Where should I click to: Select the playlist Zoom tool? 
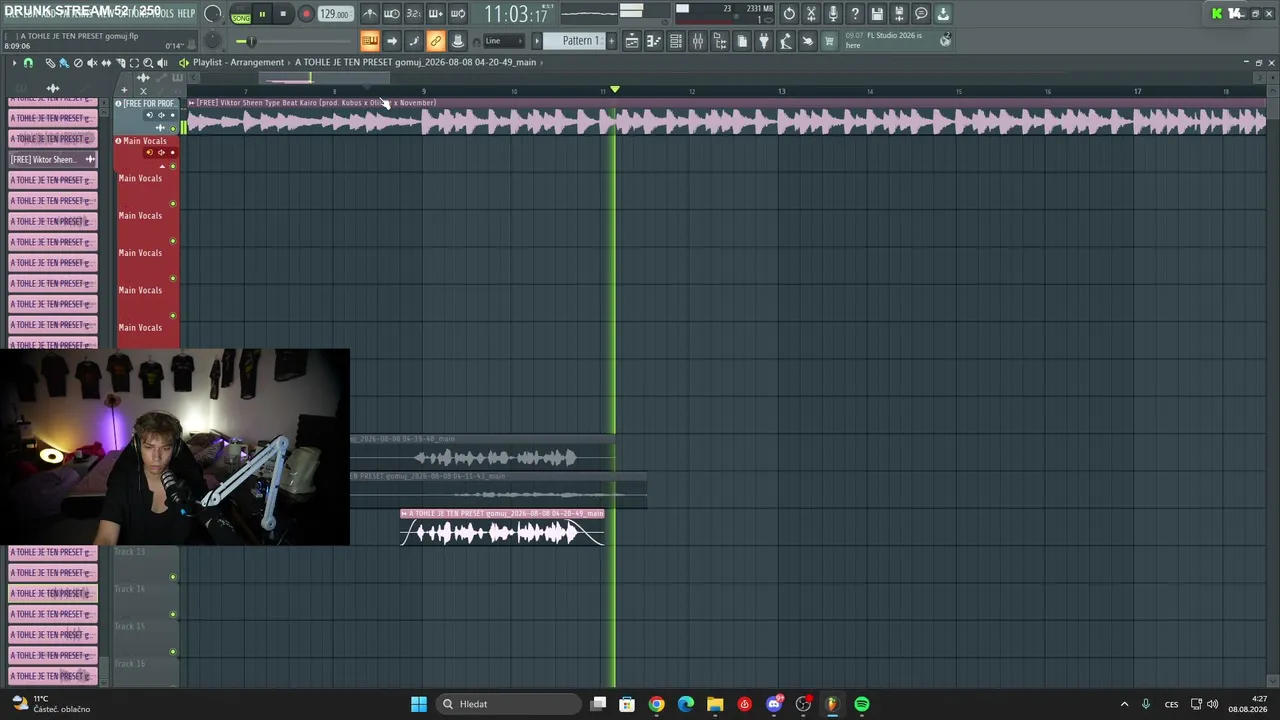(x=148, y=62)
